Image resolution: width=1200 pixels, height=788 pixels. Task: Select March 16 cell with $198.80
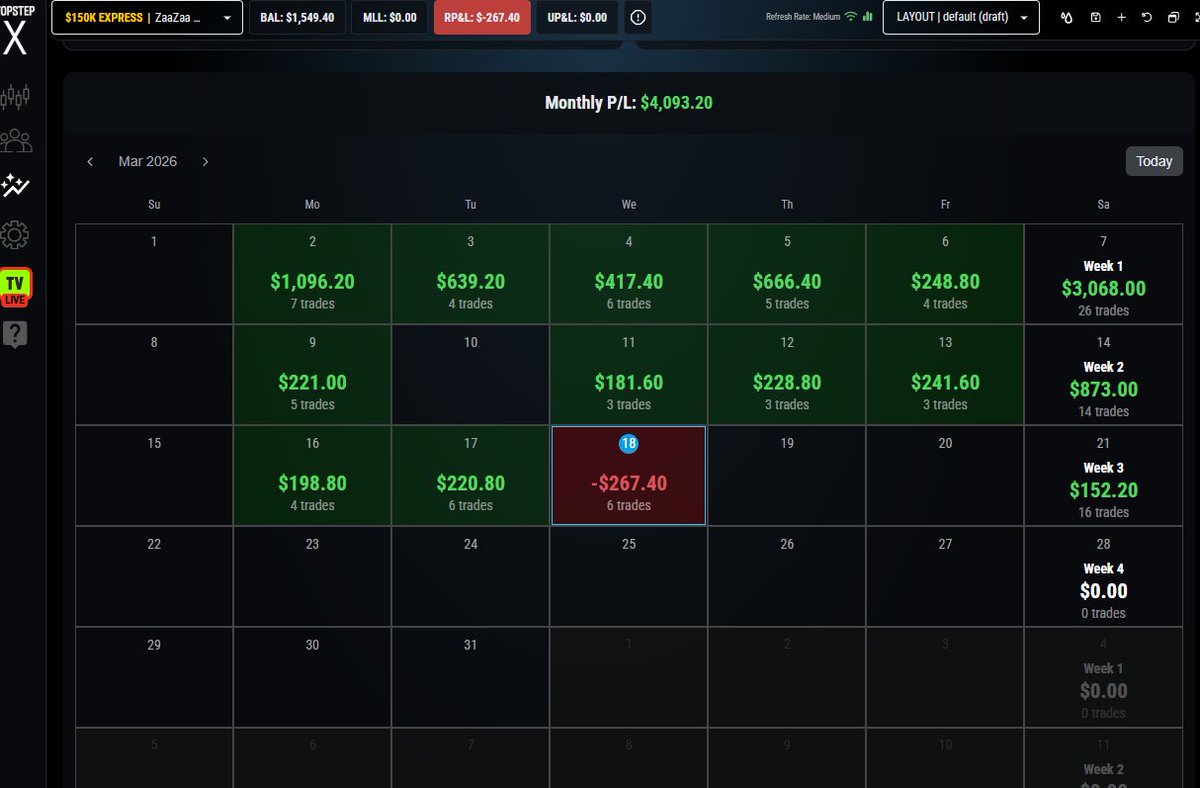tap(312, 475)
